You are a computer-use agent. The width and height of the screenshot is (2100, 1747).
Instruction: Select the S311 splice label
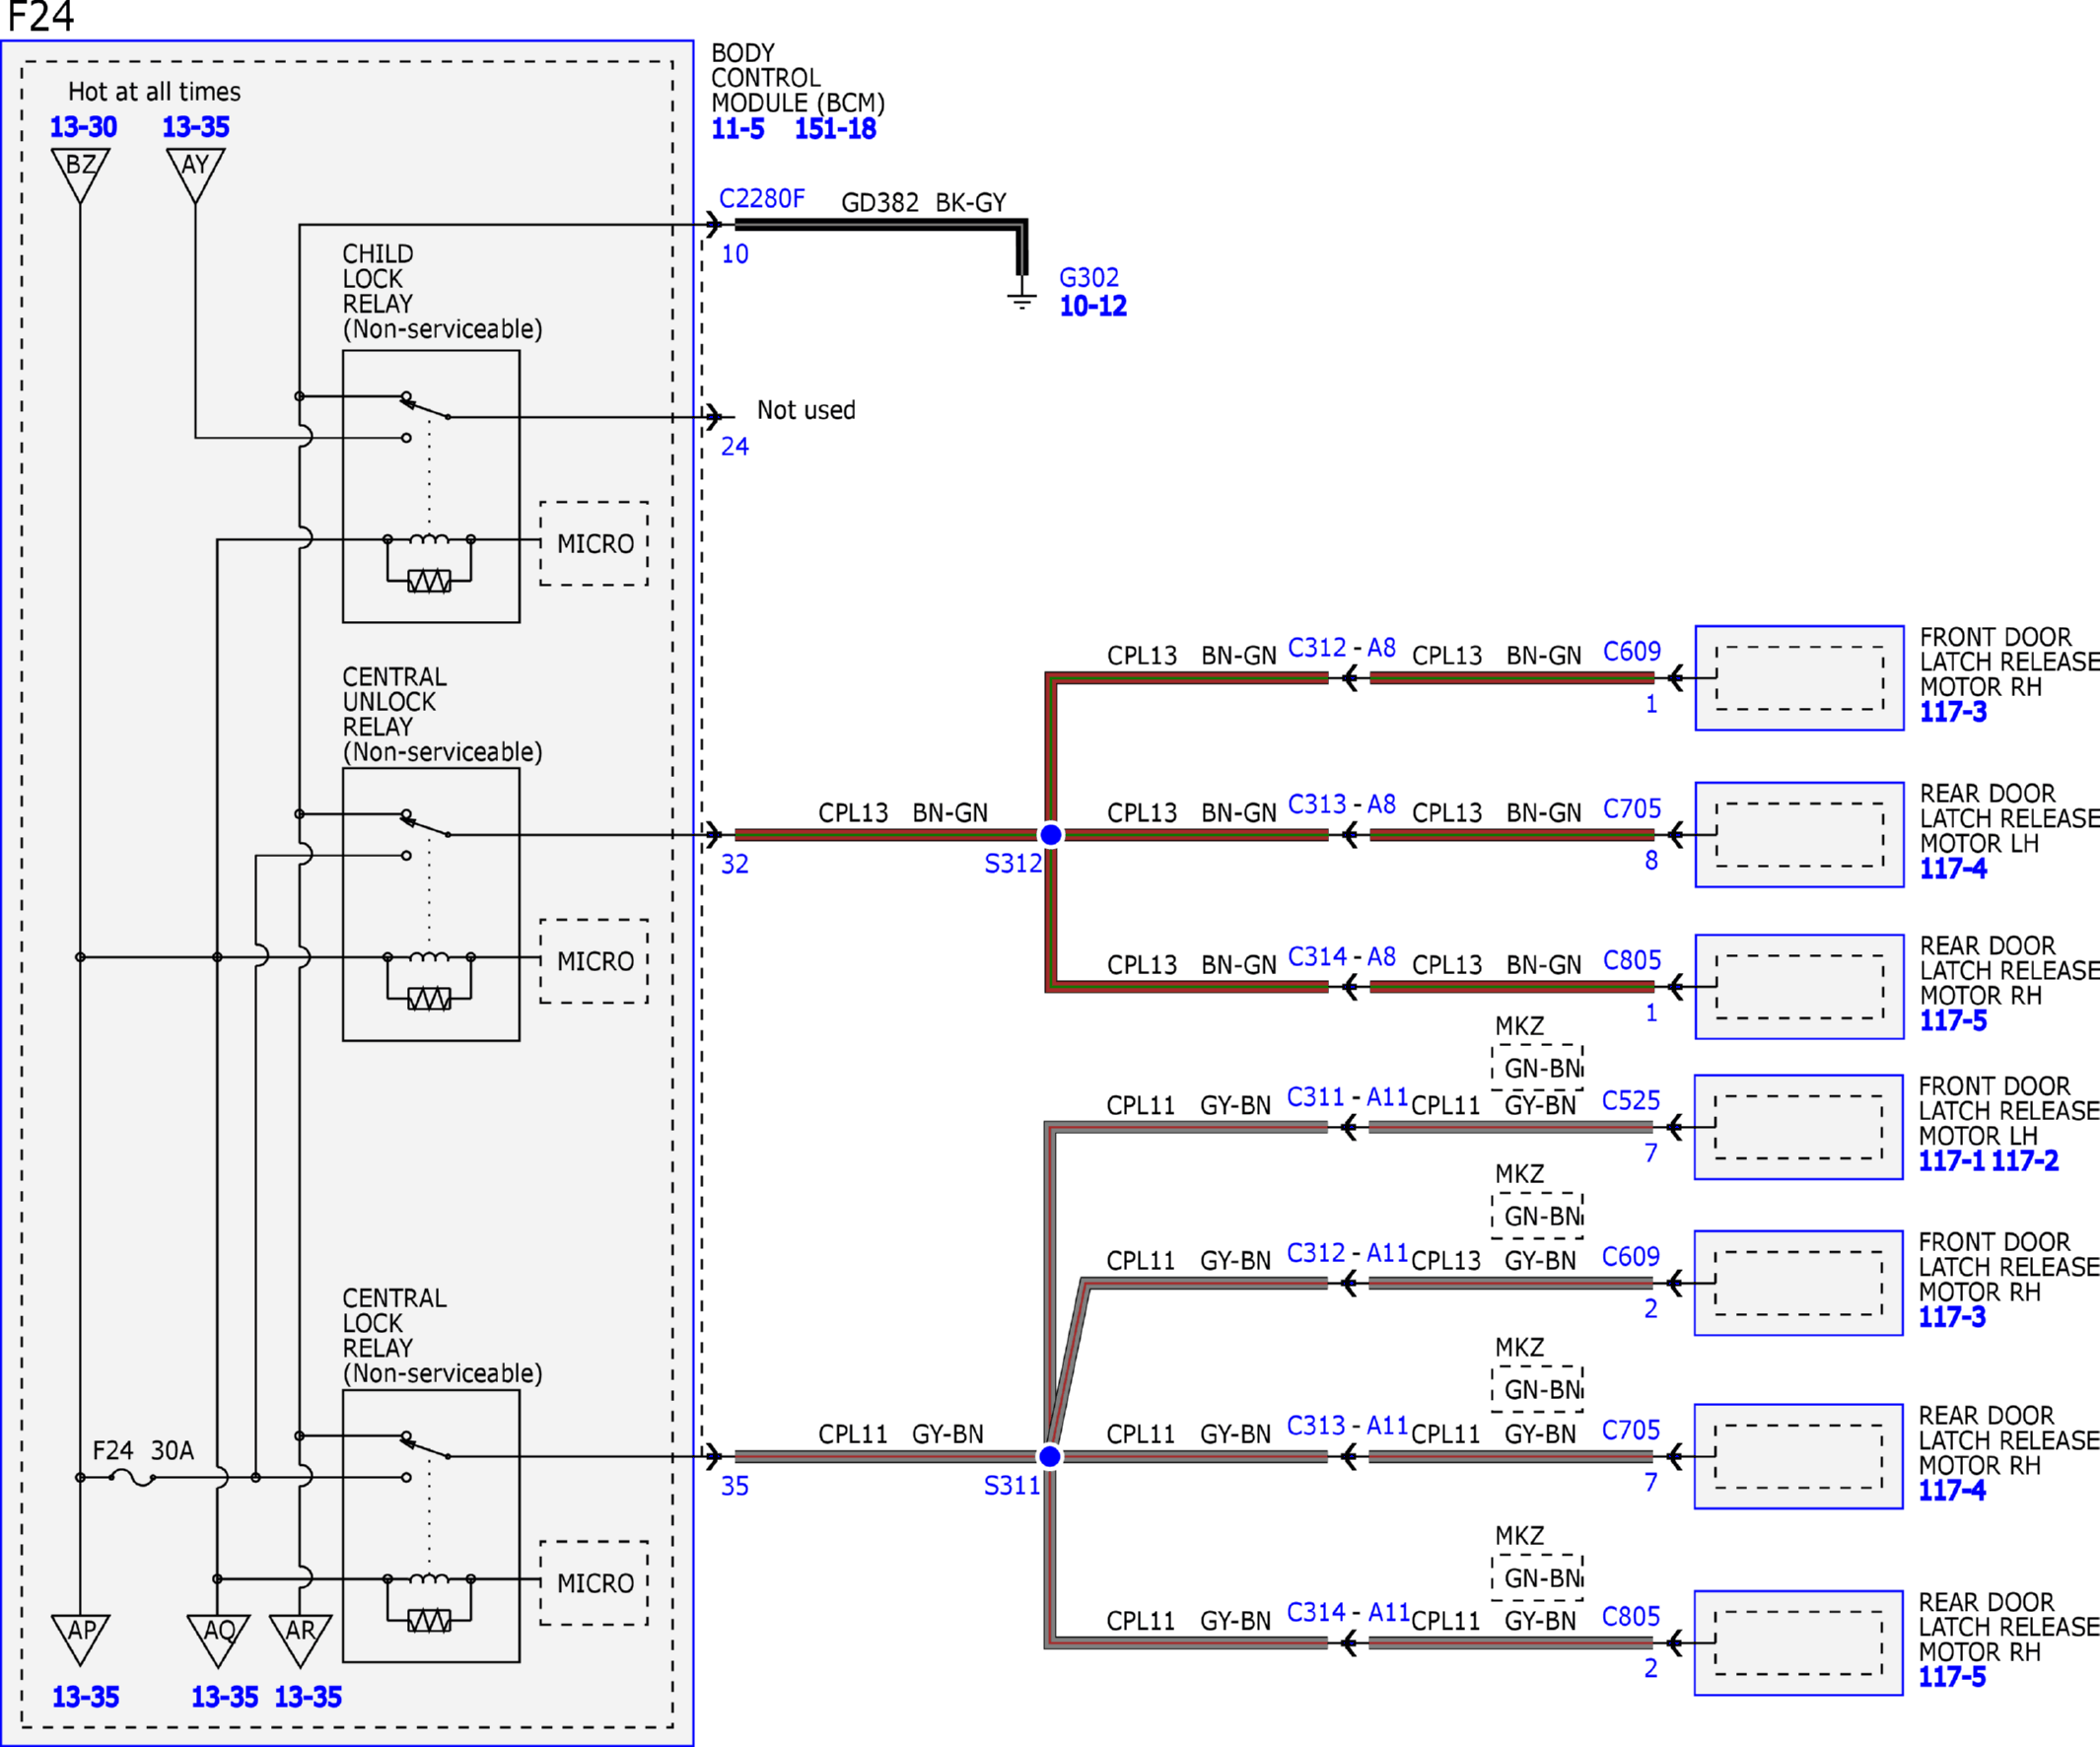[1012, 1485]
